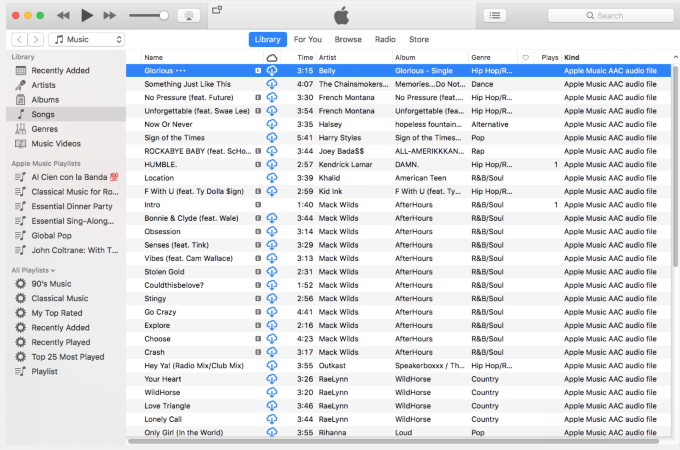
Task: Click the vertical scrollbar of song list
Action: (x=676, y=166)
